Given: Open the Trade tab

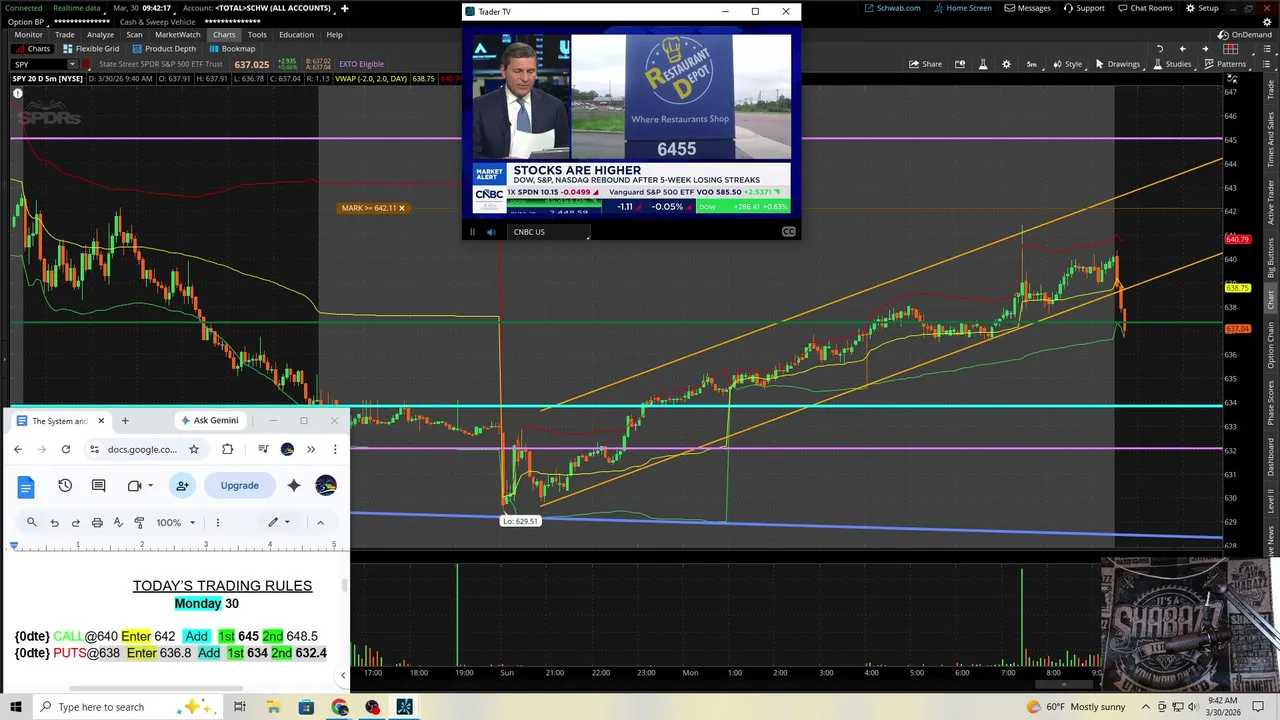Looking at the screenshot, I should point(64,35).
